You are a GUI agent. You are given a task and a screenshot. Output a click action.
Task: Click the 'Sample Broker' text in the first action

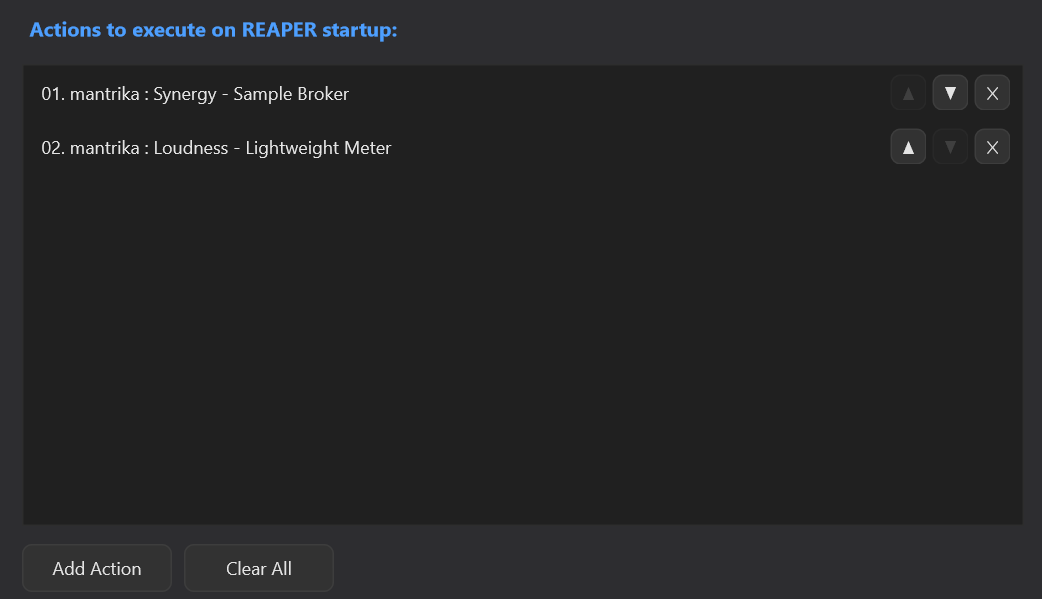[x=291, y=94]
